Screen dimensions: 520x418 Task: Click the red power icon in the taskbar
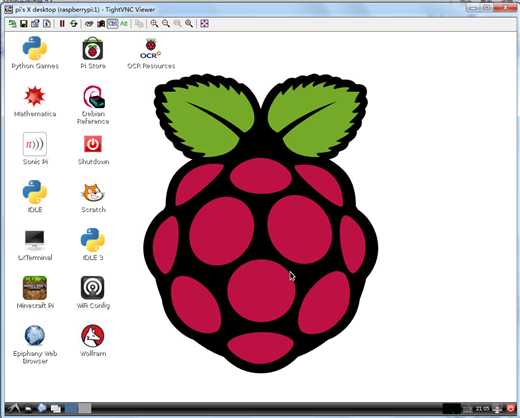pos(511,408)
